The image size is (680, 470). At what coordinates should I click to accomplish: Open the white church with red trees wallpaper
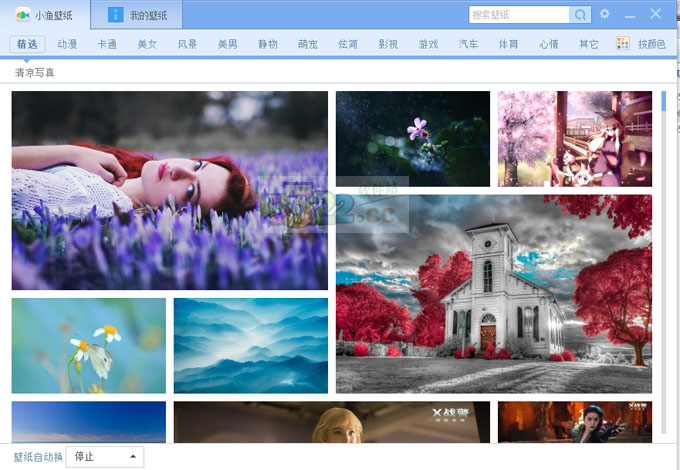coord(494,294)
